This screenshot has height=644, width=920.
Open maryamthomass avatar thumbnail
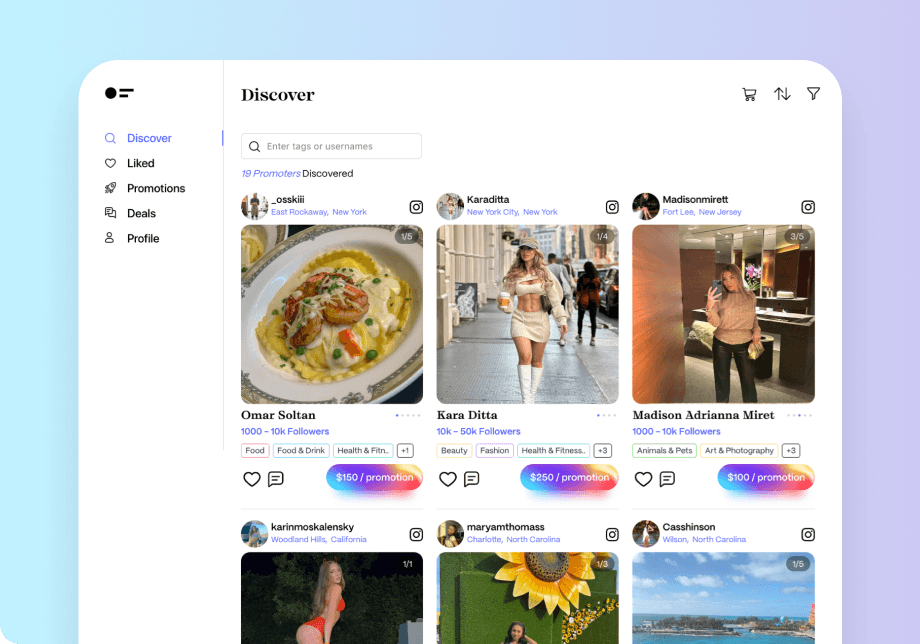[x=451, y=533]
